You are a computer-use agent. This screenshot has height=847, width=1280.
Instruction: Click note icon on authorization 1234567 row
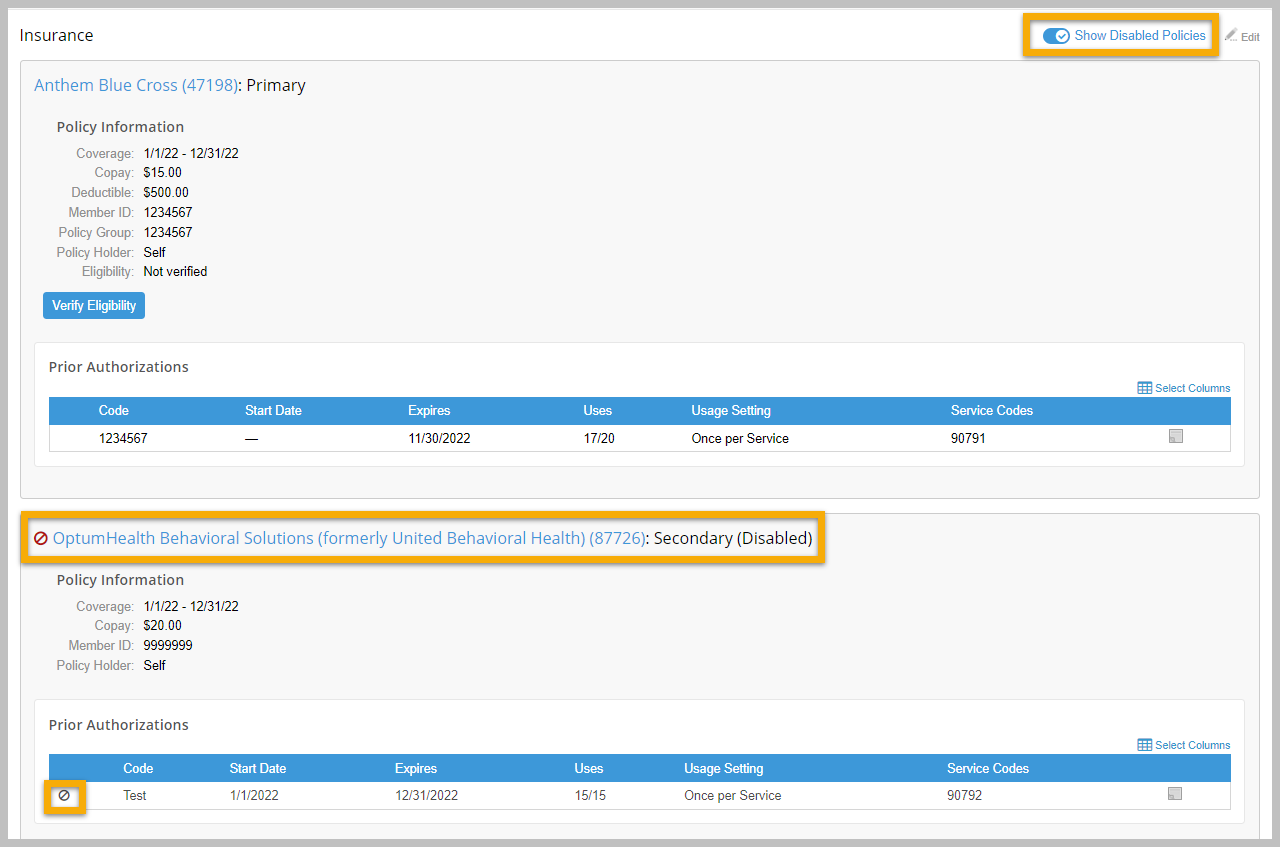click(1176, 436)
